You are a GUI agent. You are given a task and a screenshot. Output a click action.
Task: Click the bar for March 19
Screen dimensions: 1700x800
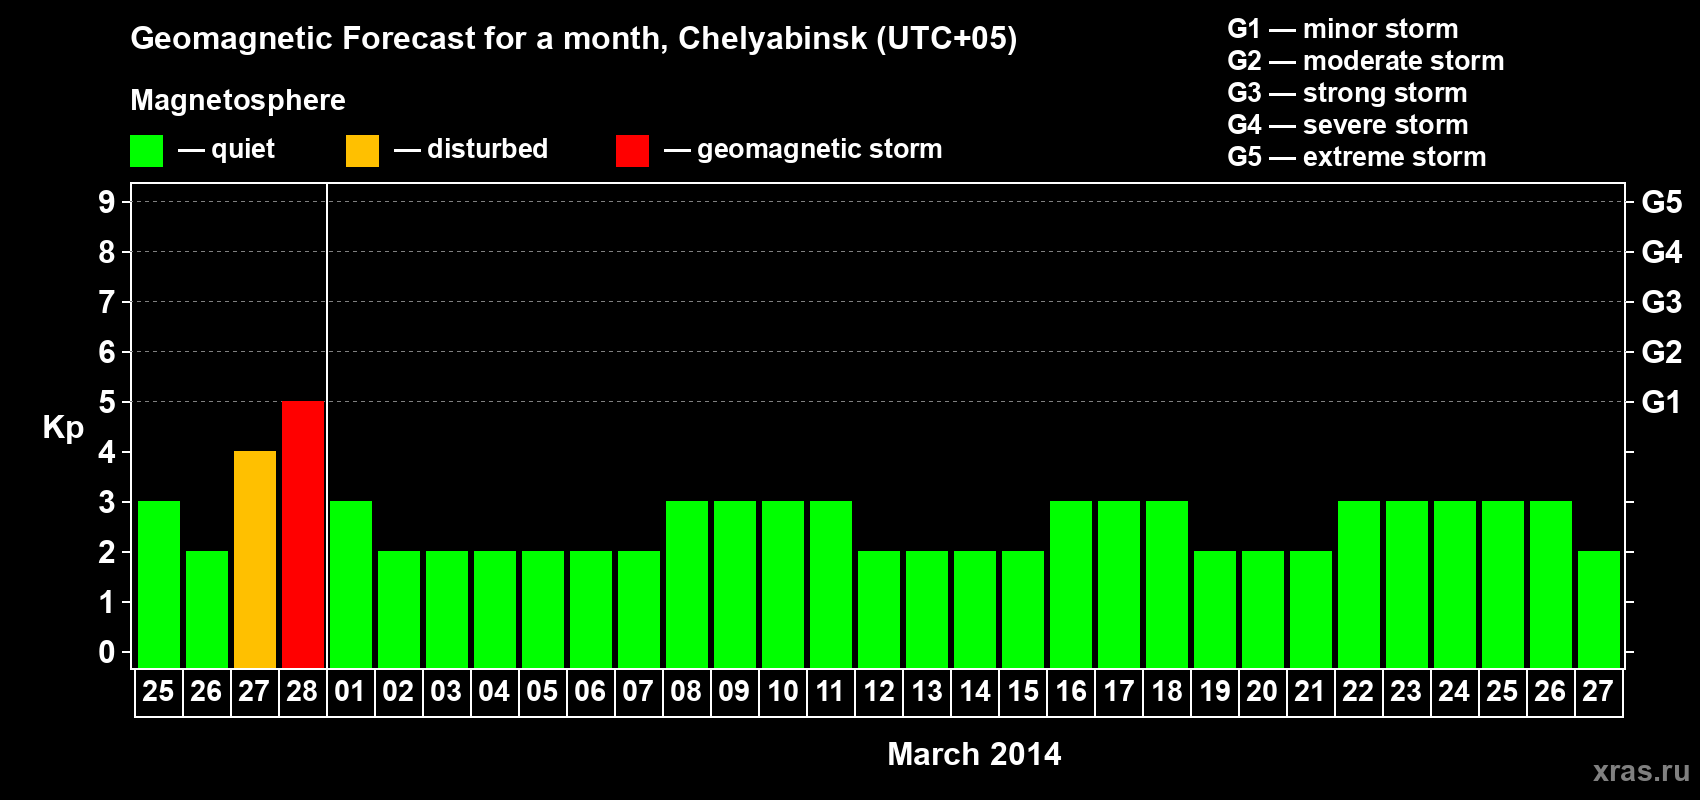pyautogui.click(x=1215, y=609)
